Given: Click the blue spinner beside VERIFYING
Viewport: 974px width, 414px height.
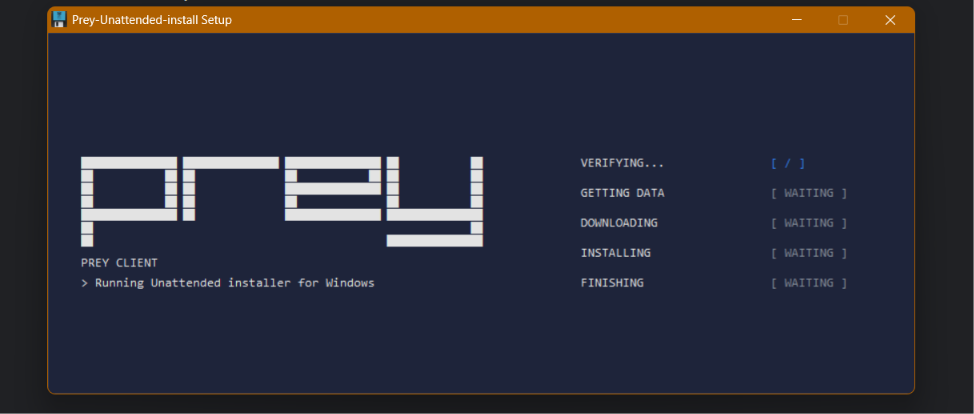Looking at the screenshot, I should click(788, 163).
